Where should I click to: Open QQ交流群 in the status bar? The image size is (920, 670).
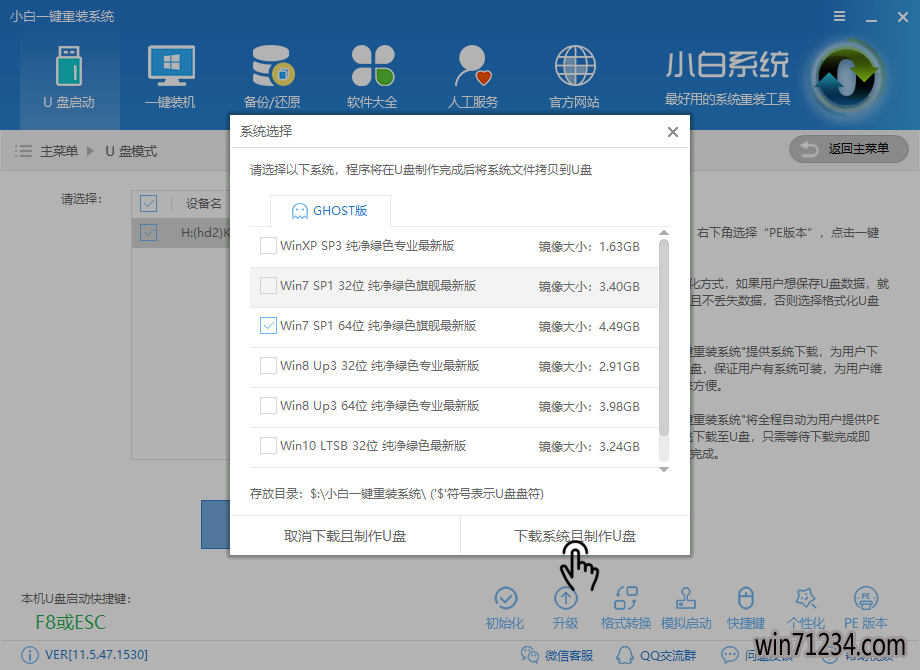656,655
